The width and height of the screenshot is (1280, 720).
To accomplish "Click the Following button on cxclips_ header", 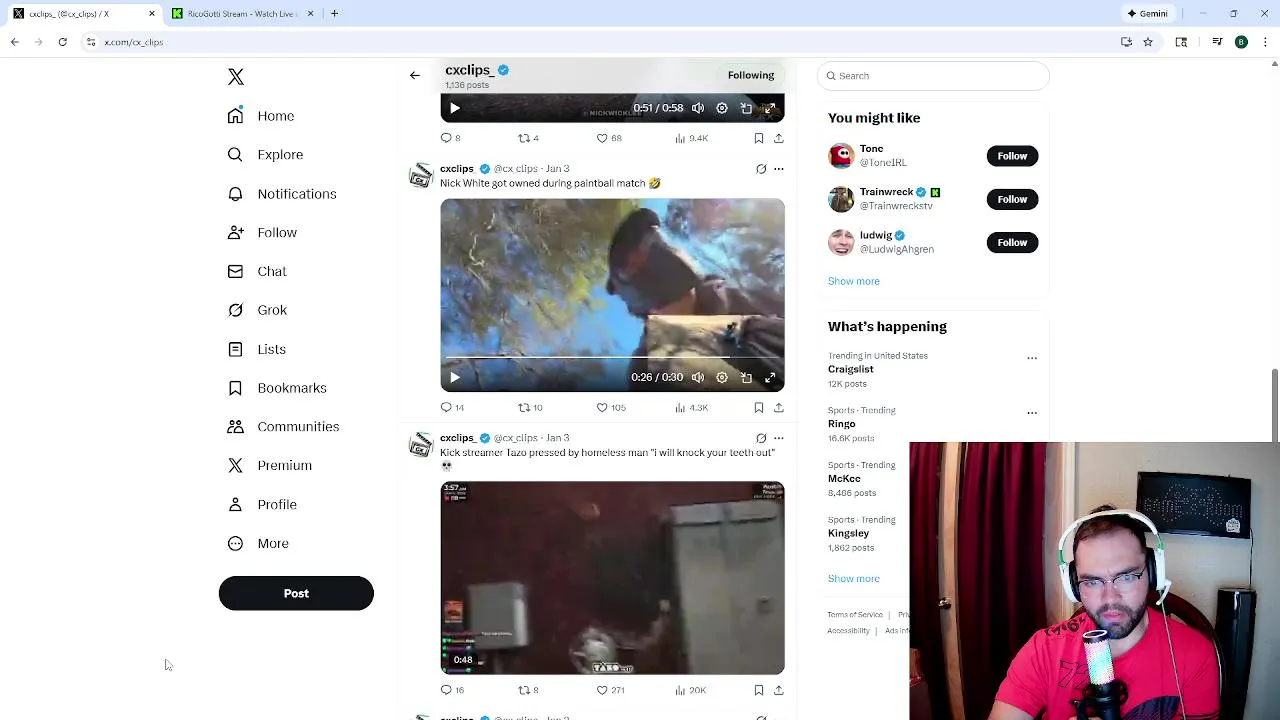I will (751, 75).
